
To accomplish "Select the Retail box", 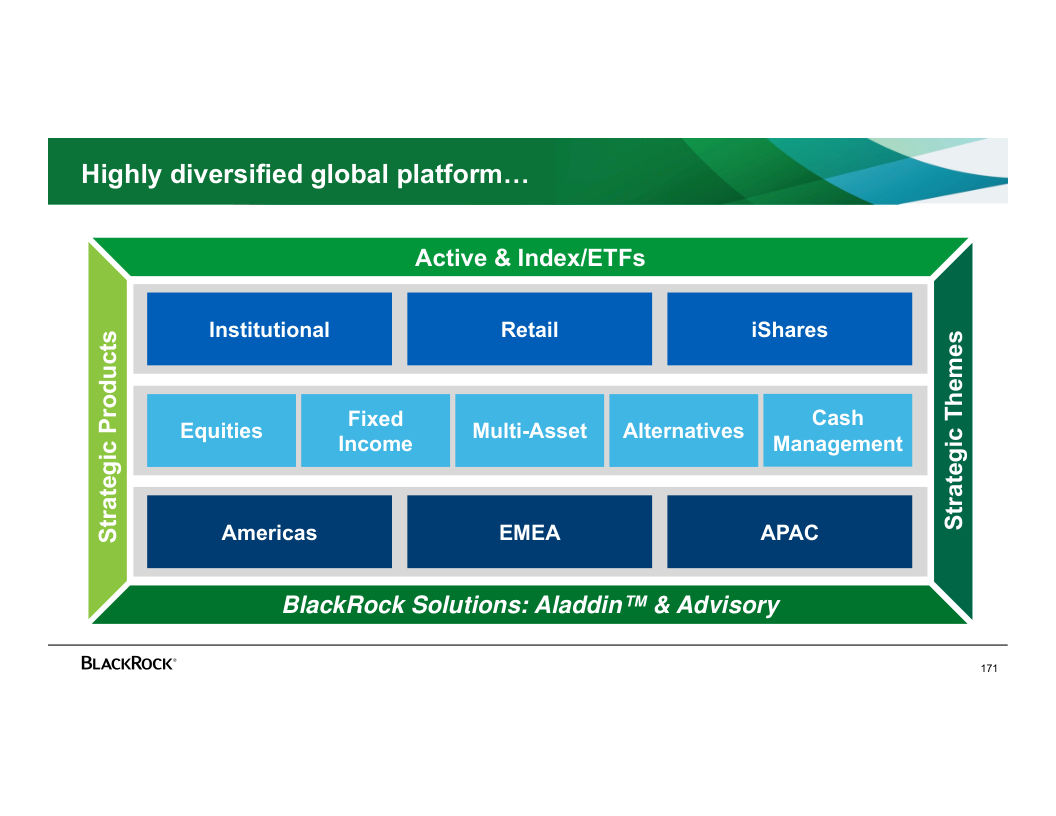I will [x=529, y=329].
